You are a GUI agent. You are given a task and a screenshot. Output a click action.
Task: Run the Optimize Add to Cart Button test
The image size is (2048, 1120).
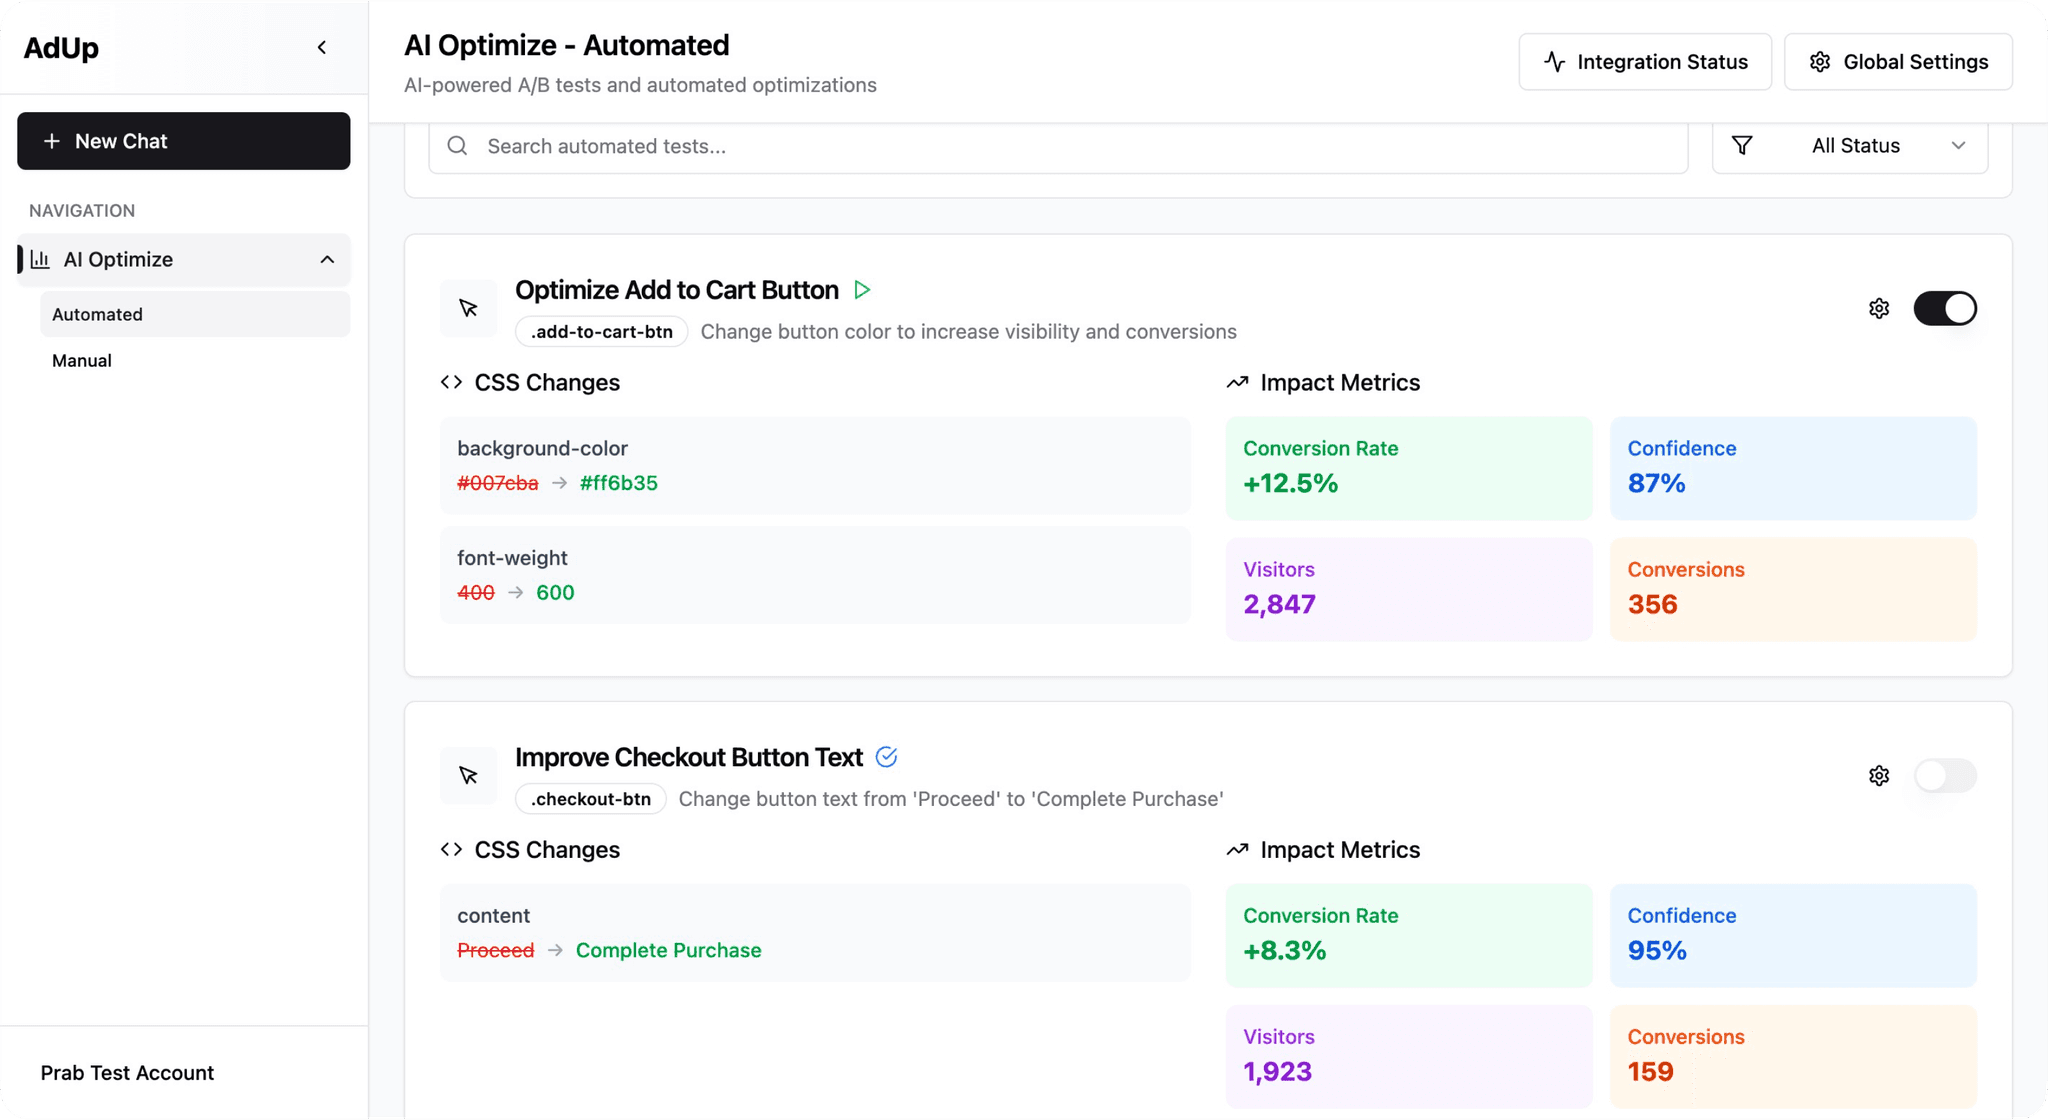[x=862, y=289]
